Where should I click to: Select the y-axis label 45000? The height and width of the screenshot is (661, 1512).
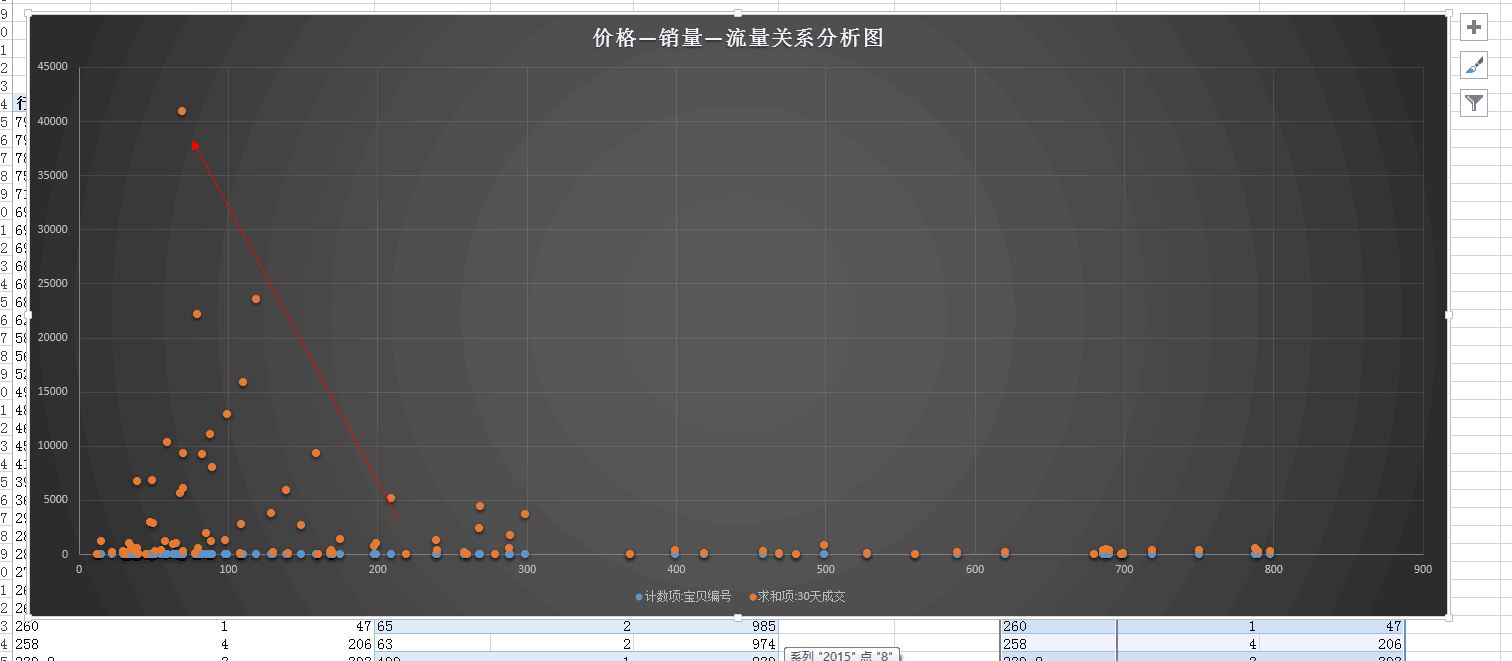52,67
